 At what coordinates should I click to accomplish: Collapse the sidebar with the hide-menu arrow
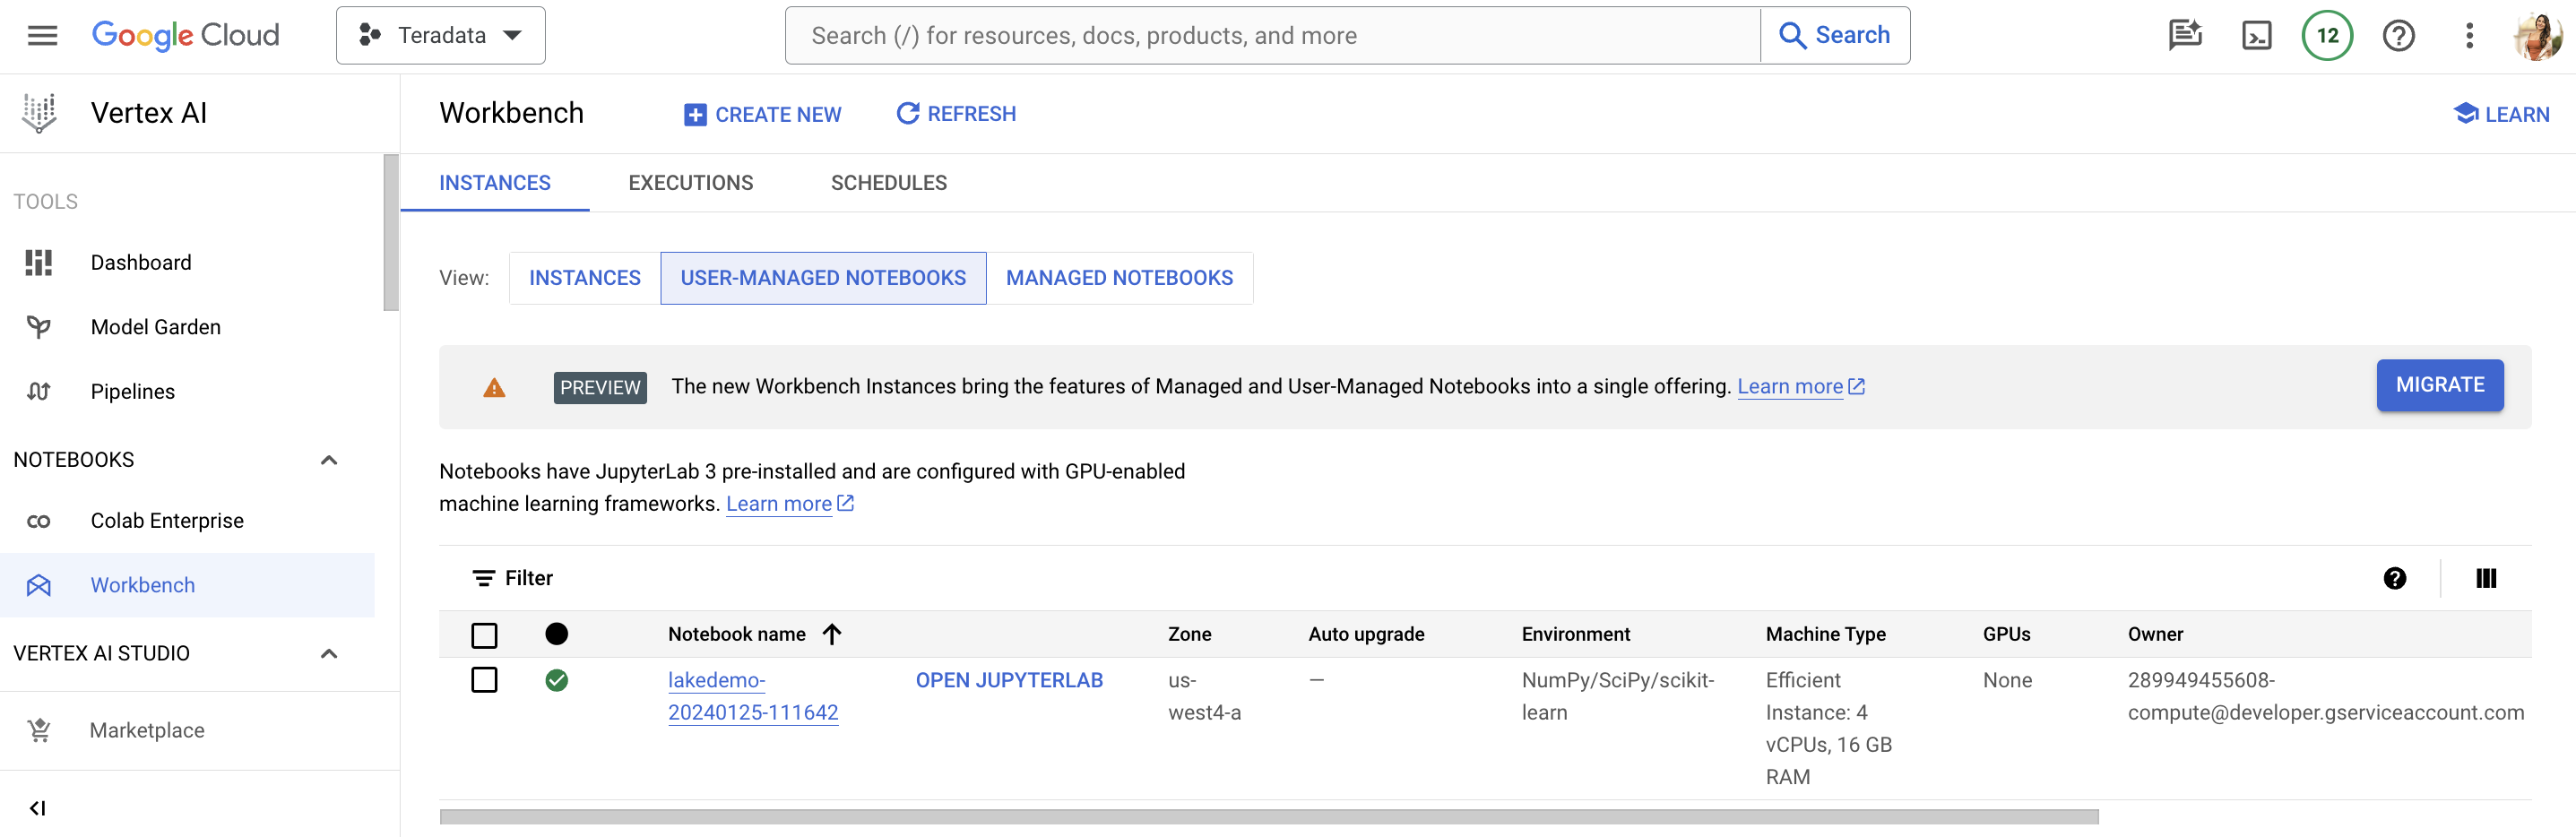(37, 808)
